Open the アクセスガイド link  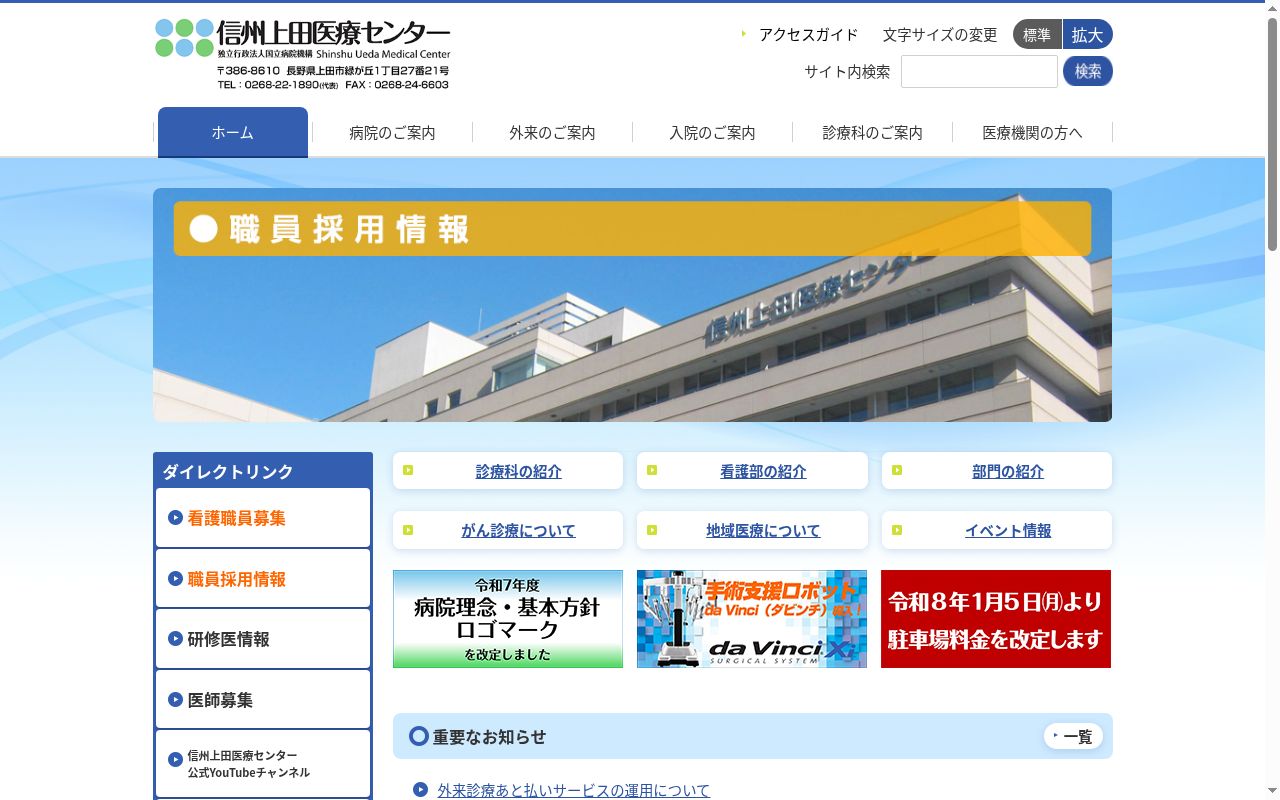pyautogui.click(x=808, y=35)
